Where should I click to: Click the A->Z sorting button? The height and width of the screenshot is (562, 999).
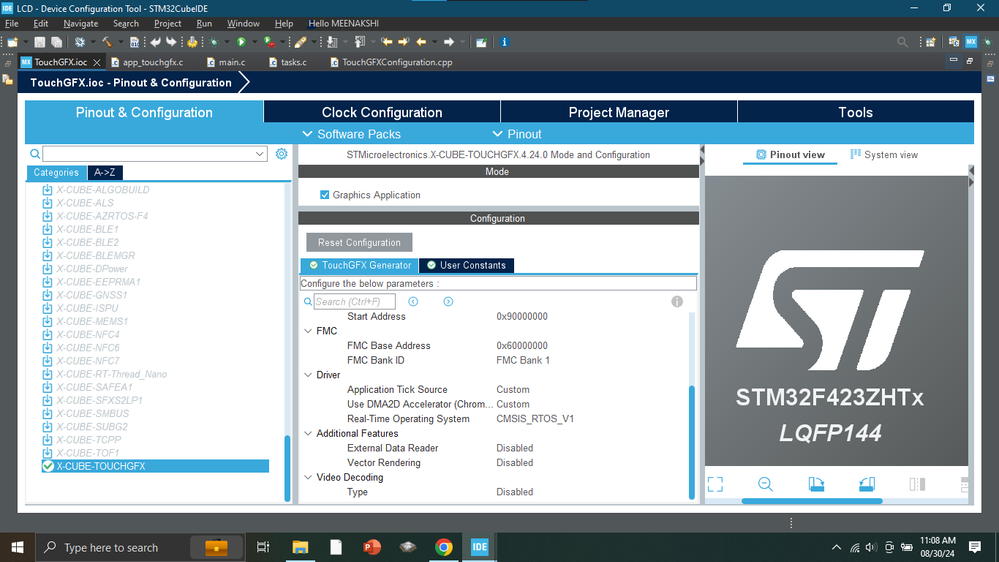click(104, 173)
